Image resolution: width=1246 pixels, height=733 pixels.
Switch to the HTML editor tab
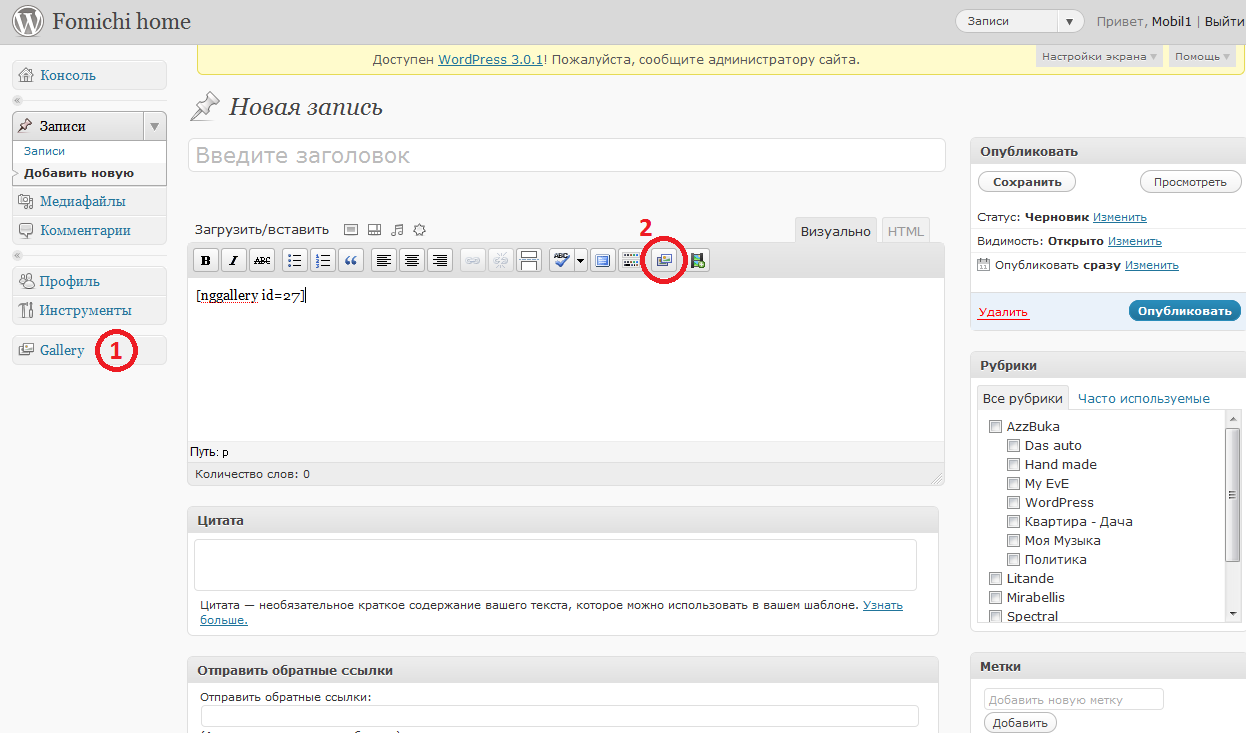pyautogui.click(x=906, y=231)
